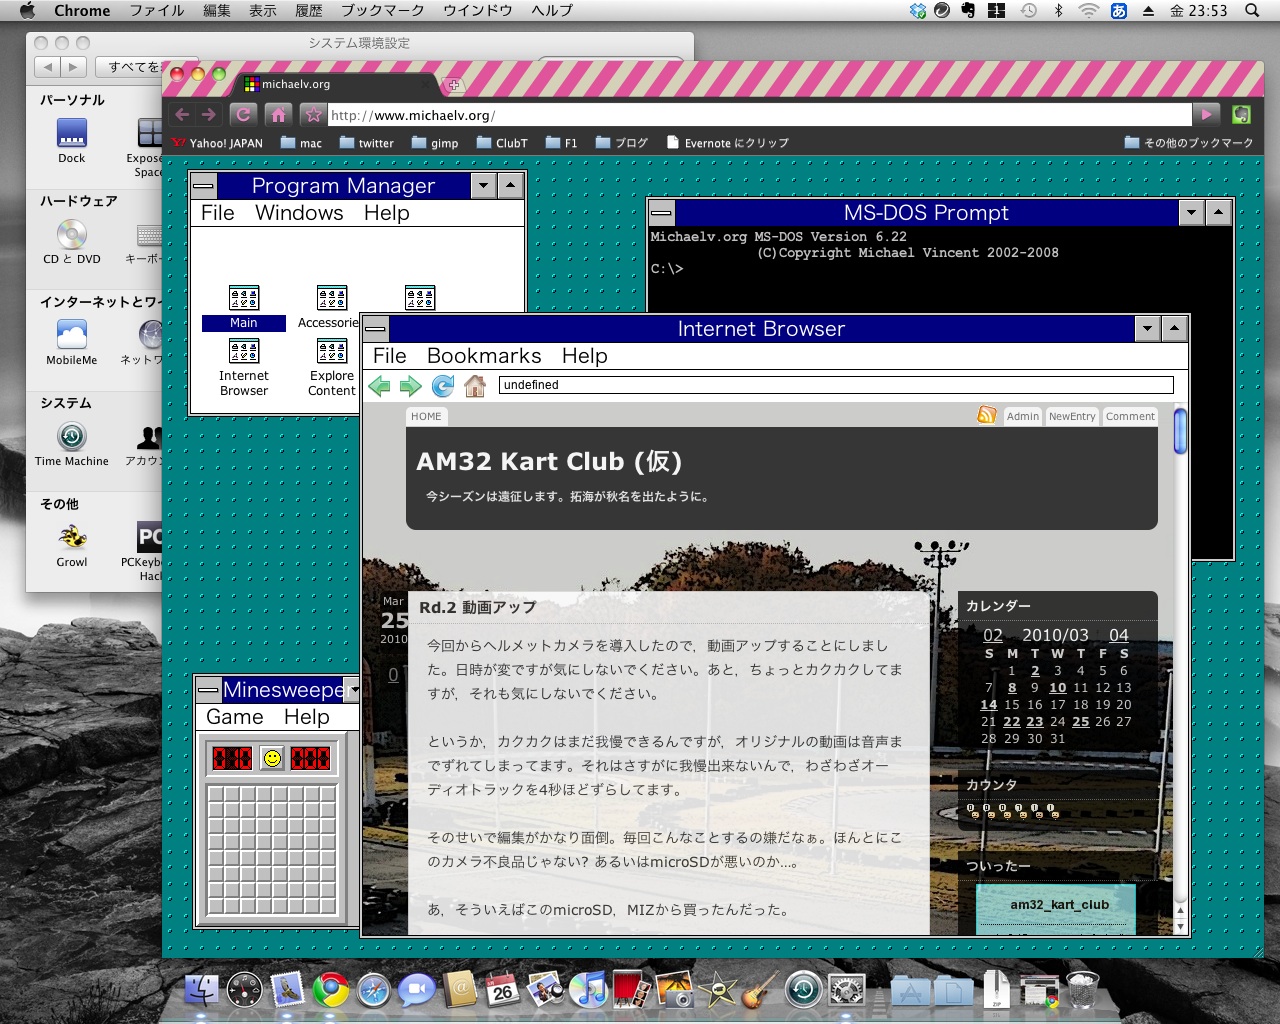Open Program Manager's File menu

pos(217,213)
